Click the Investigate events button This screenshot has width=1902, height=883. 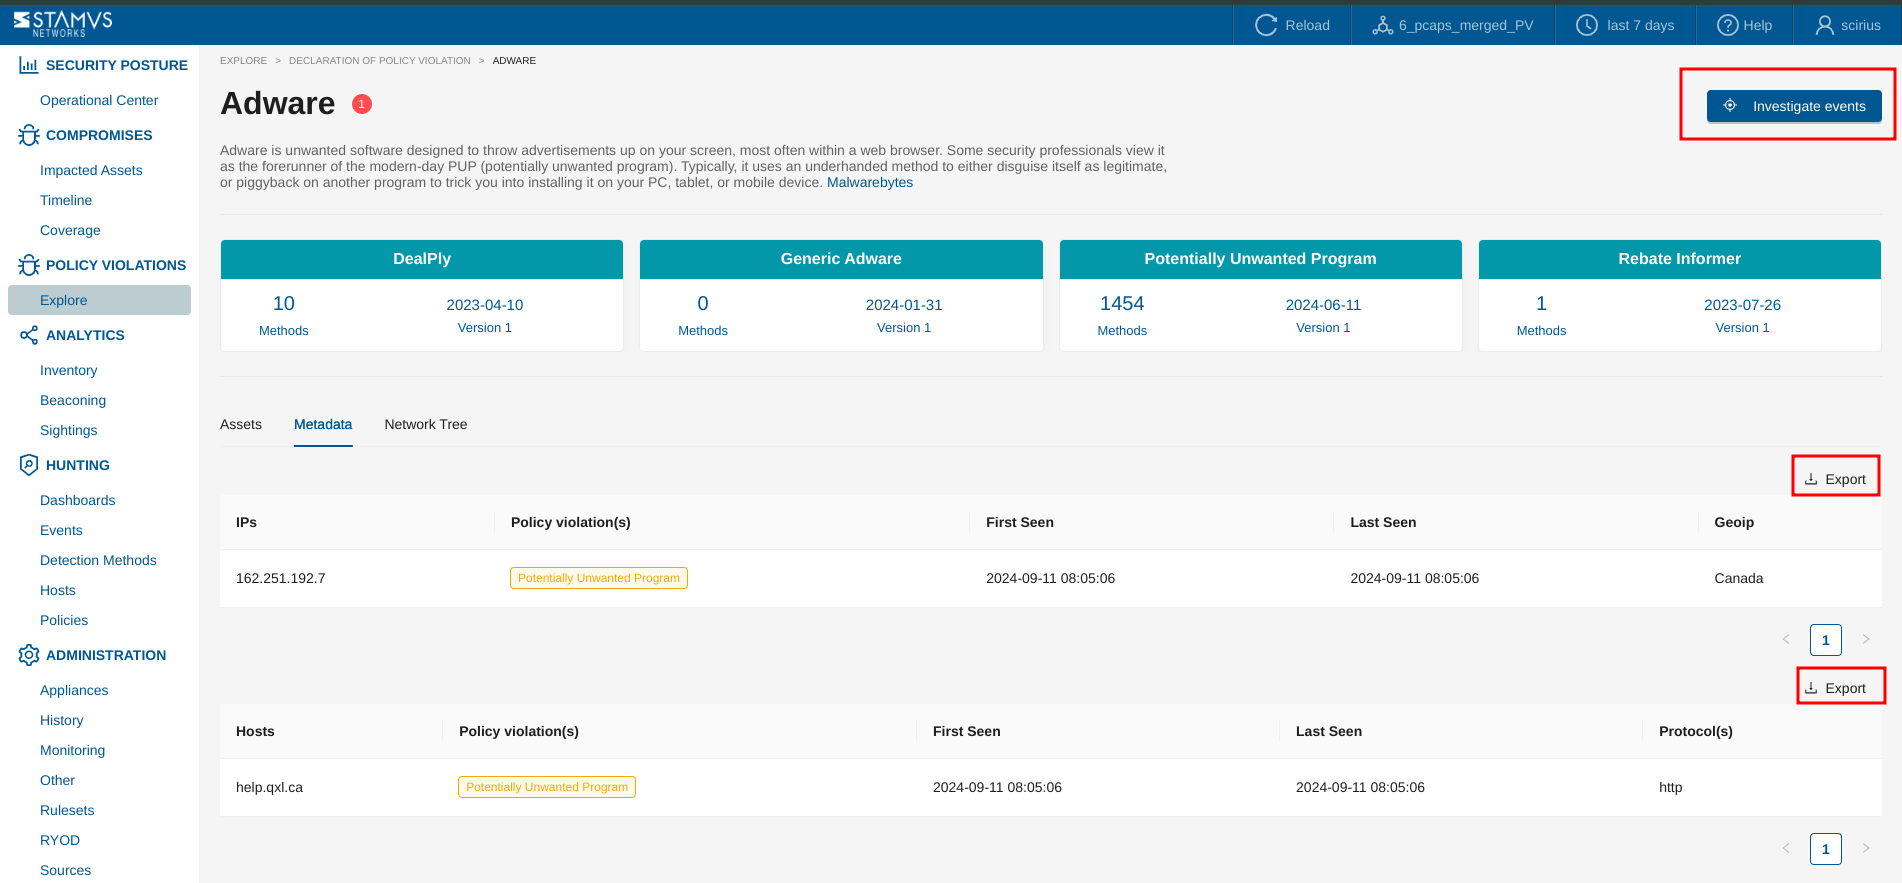tap(1794, 106)
